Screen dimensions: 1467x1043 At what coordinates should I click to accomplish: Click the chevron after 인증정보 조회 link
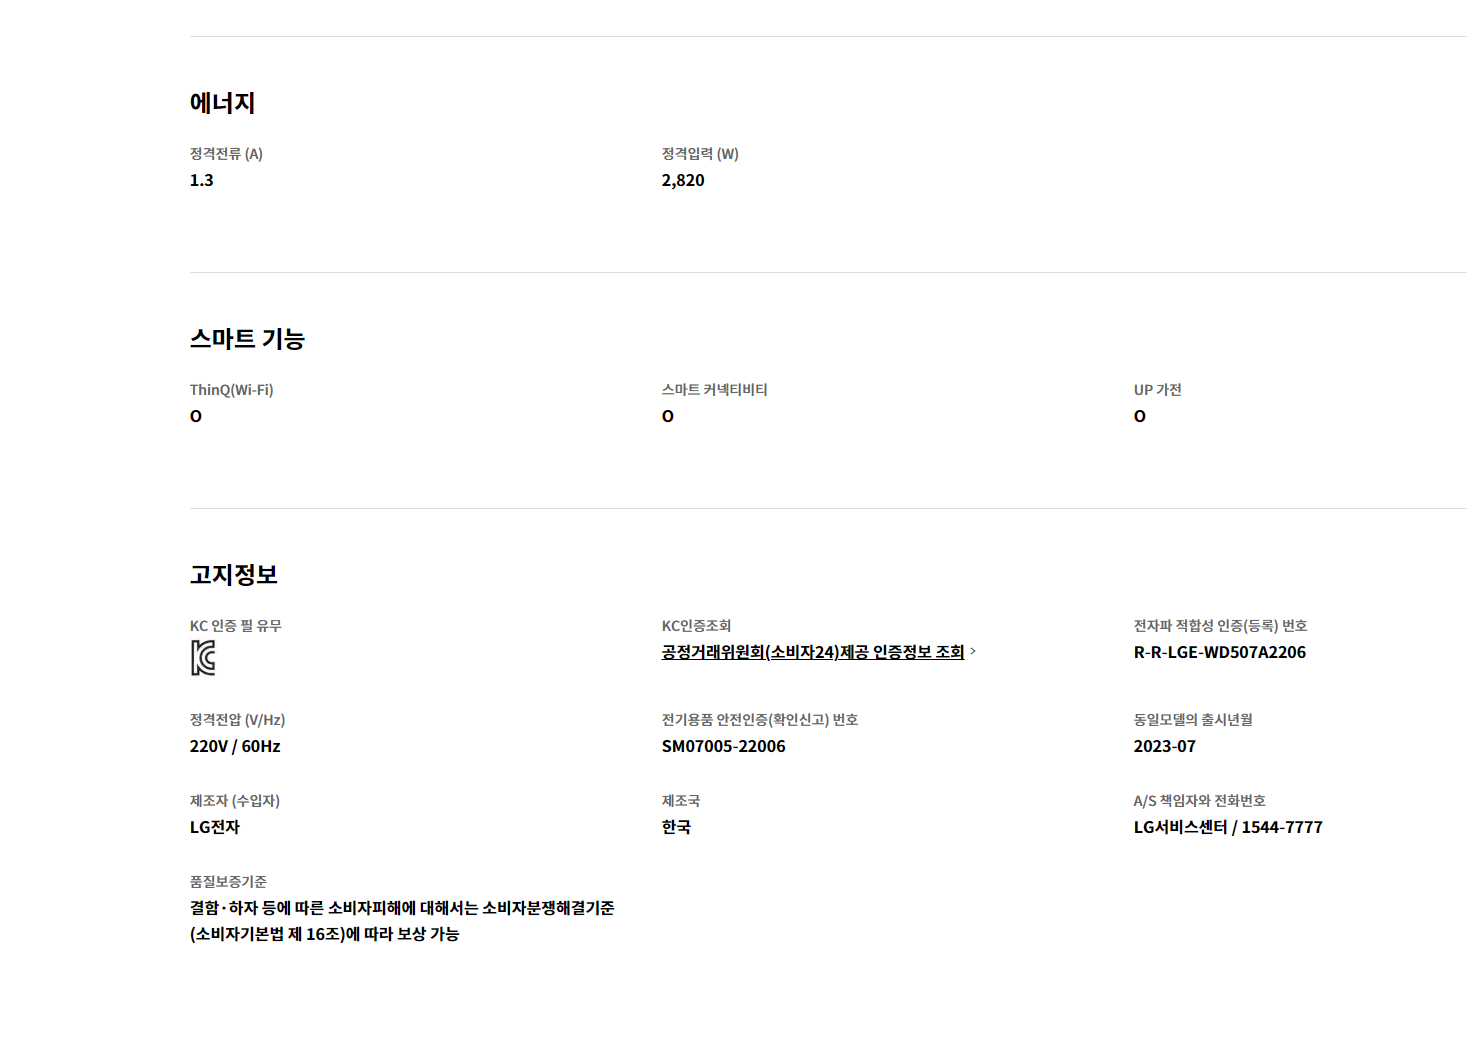click(x=973, y=651)
